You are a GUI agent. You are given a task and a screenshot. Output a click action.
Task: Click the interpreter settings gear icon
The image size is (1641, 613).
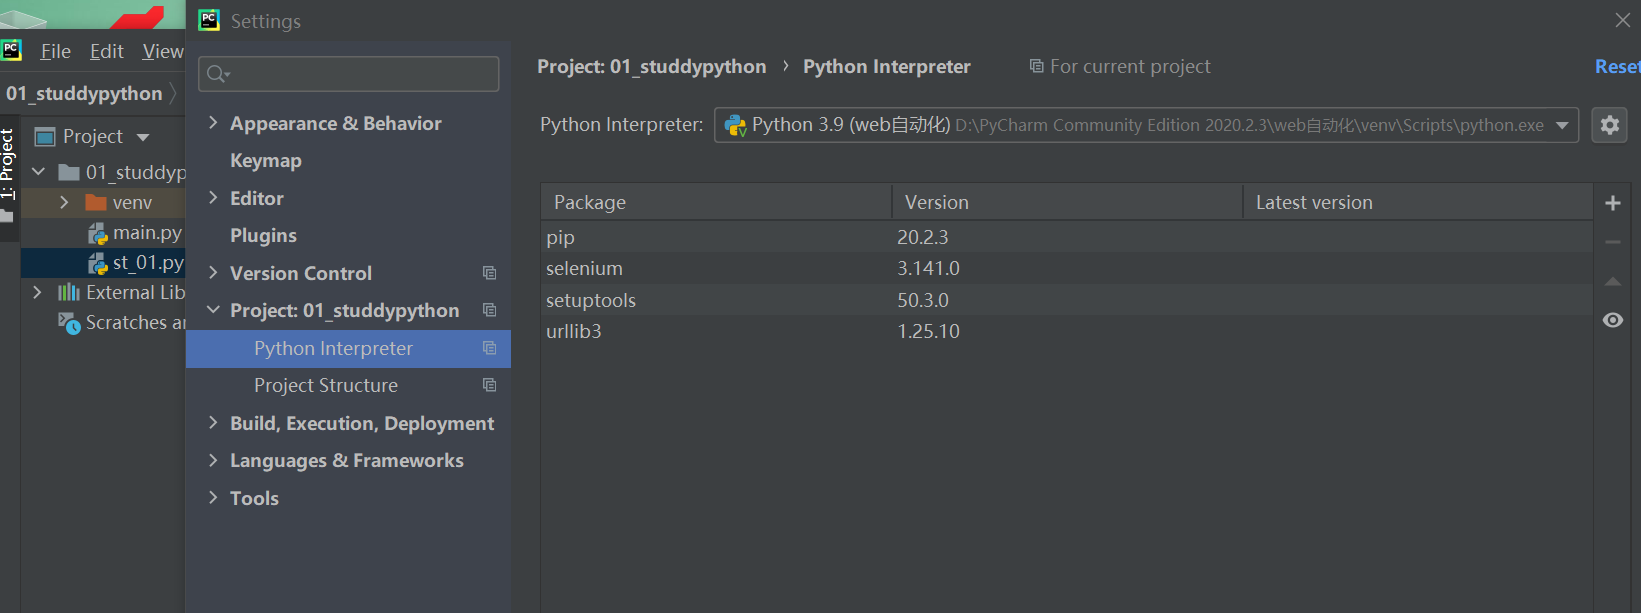point(1609,125)
